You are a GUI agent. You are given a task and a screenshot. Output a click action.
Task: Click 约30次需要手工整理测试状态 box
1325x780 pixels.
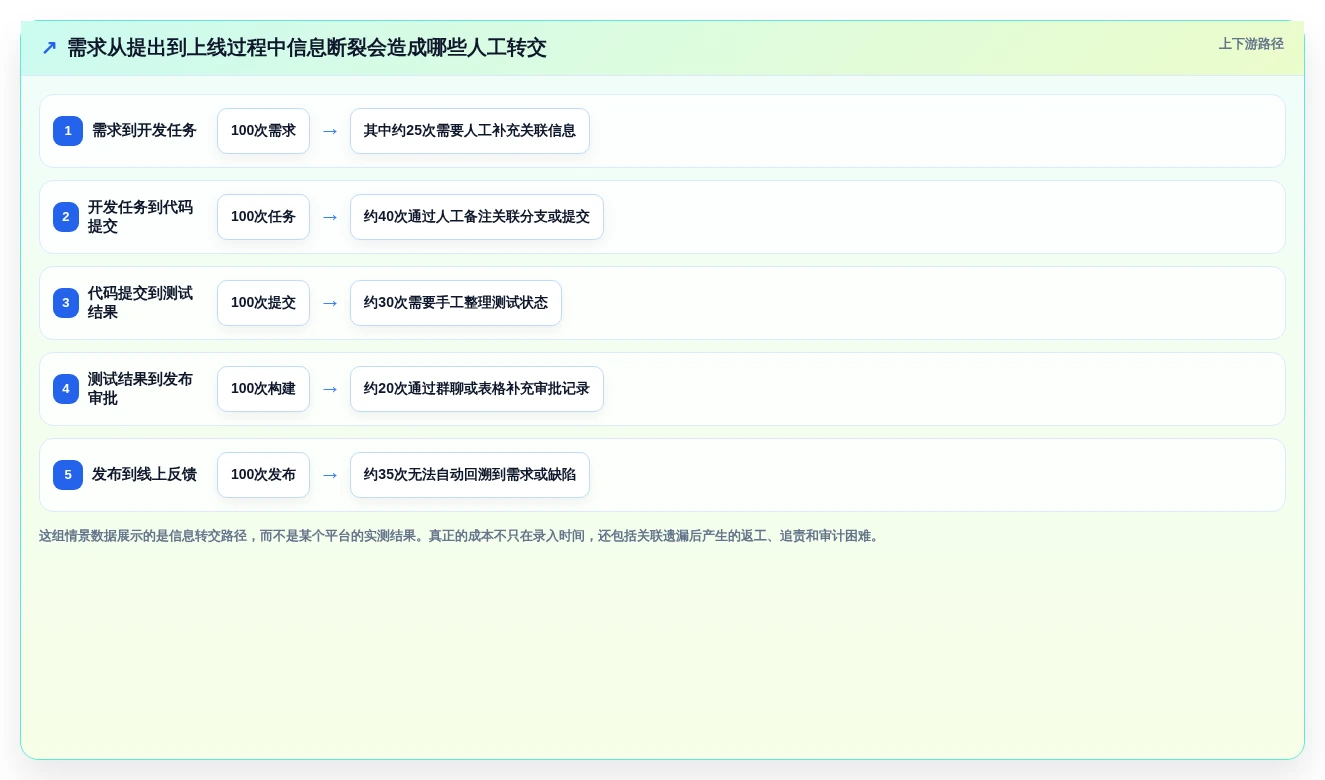click(x=456, y=303)
